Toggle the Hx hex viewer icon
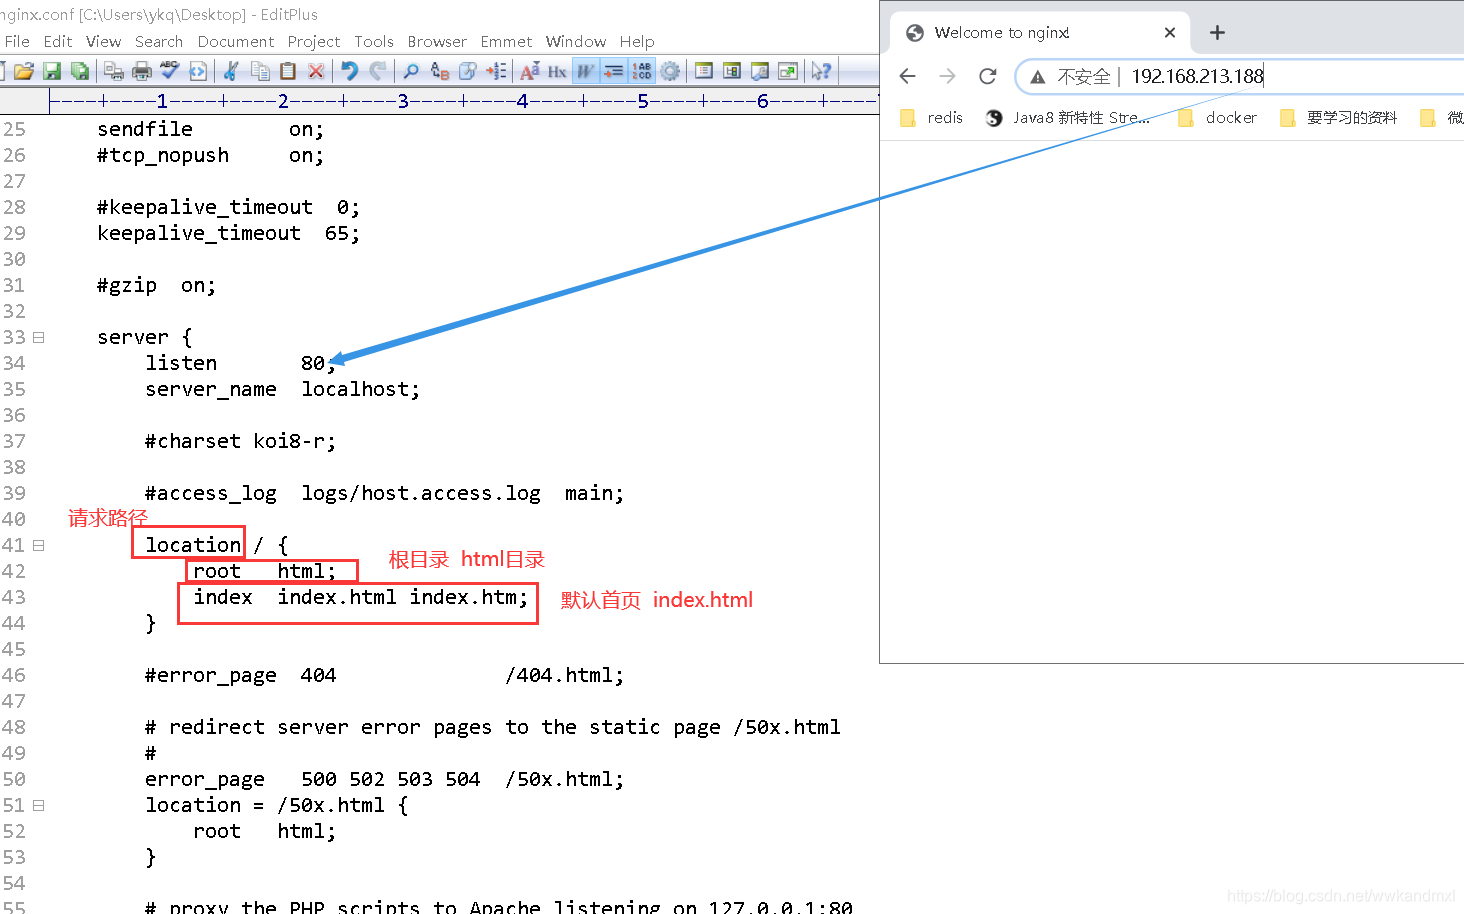 pos(557,71)
